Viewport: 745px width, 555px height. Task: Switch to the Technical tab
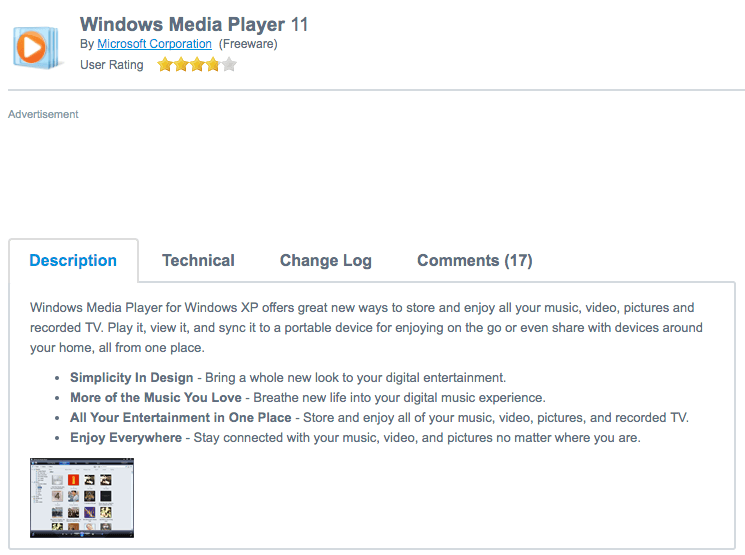[x=199, y=260]
